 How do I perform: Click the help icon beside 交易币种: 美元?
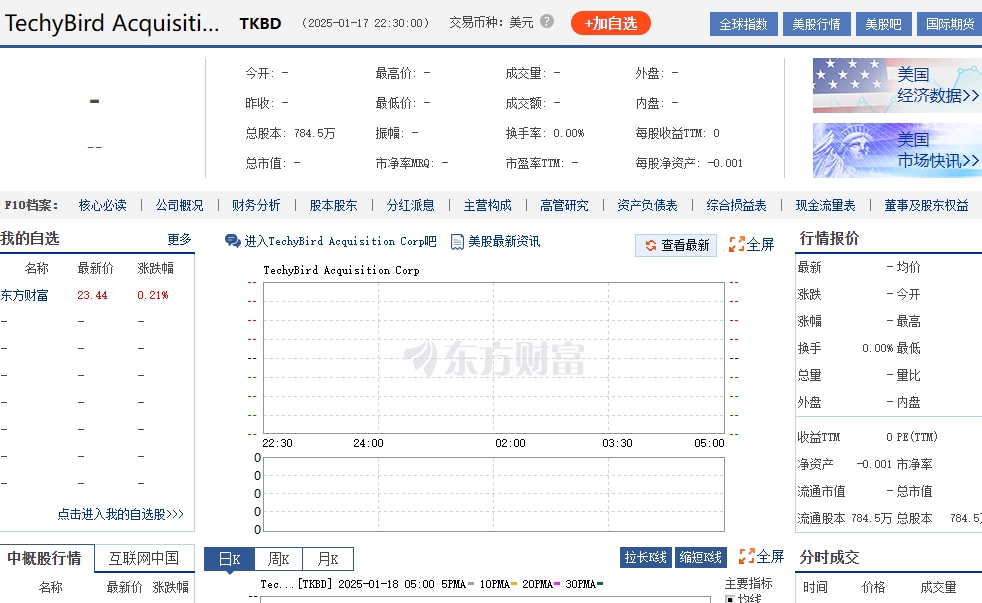point(547,22)
